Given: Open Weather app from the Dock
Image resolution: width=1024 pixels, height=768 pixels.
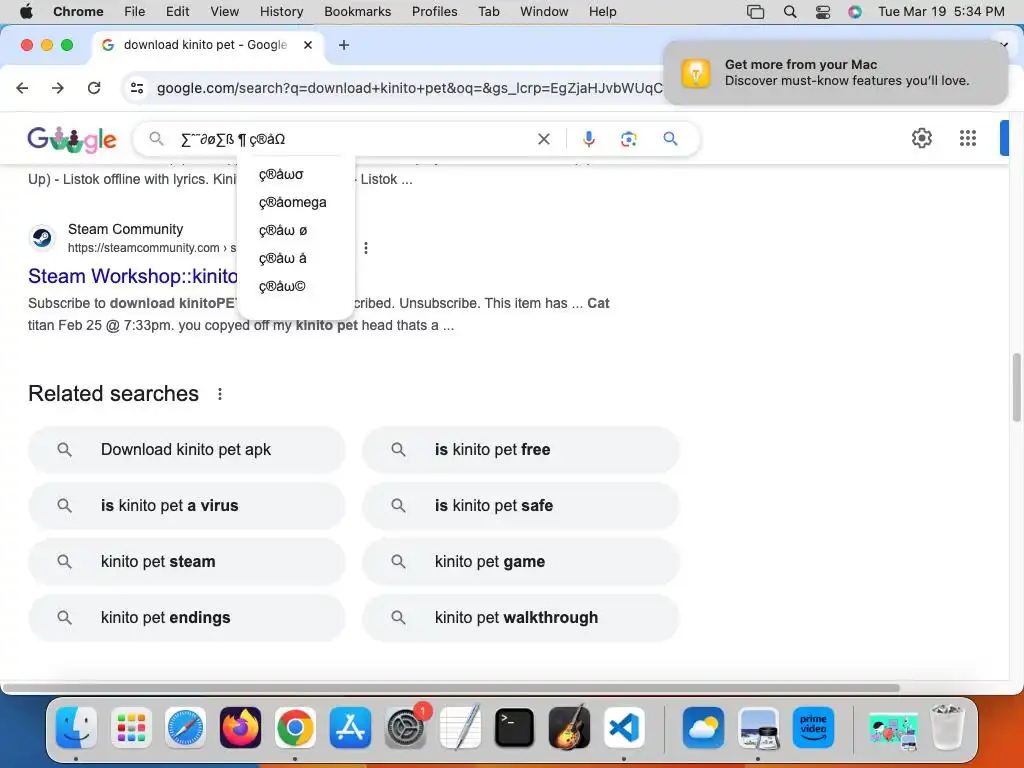Looking at the screenshot, I should [x=703, y=728].
